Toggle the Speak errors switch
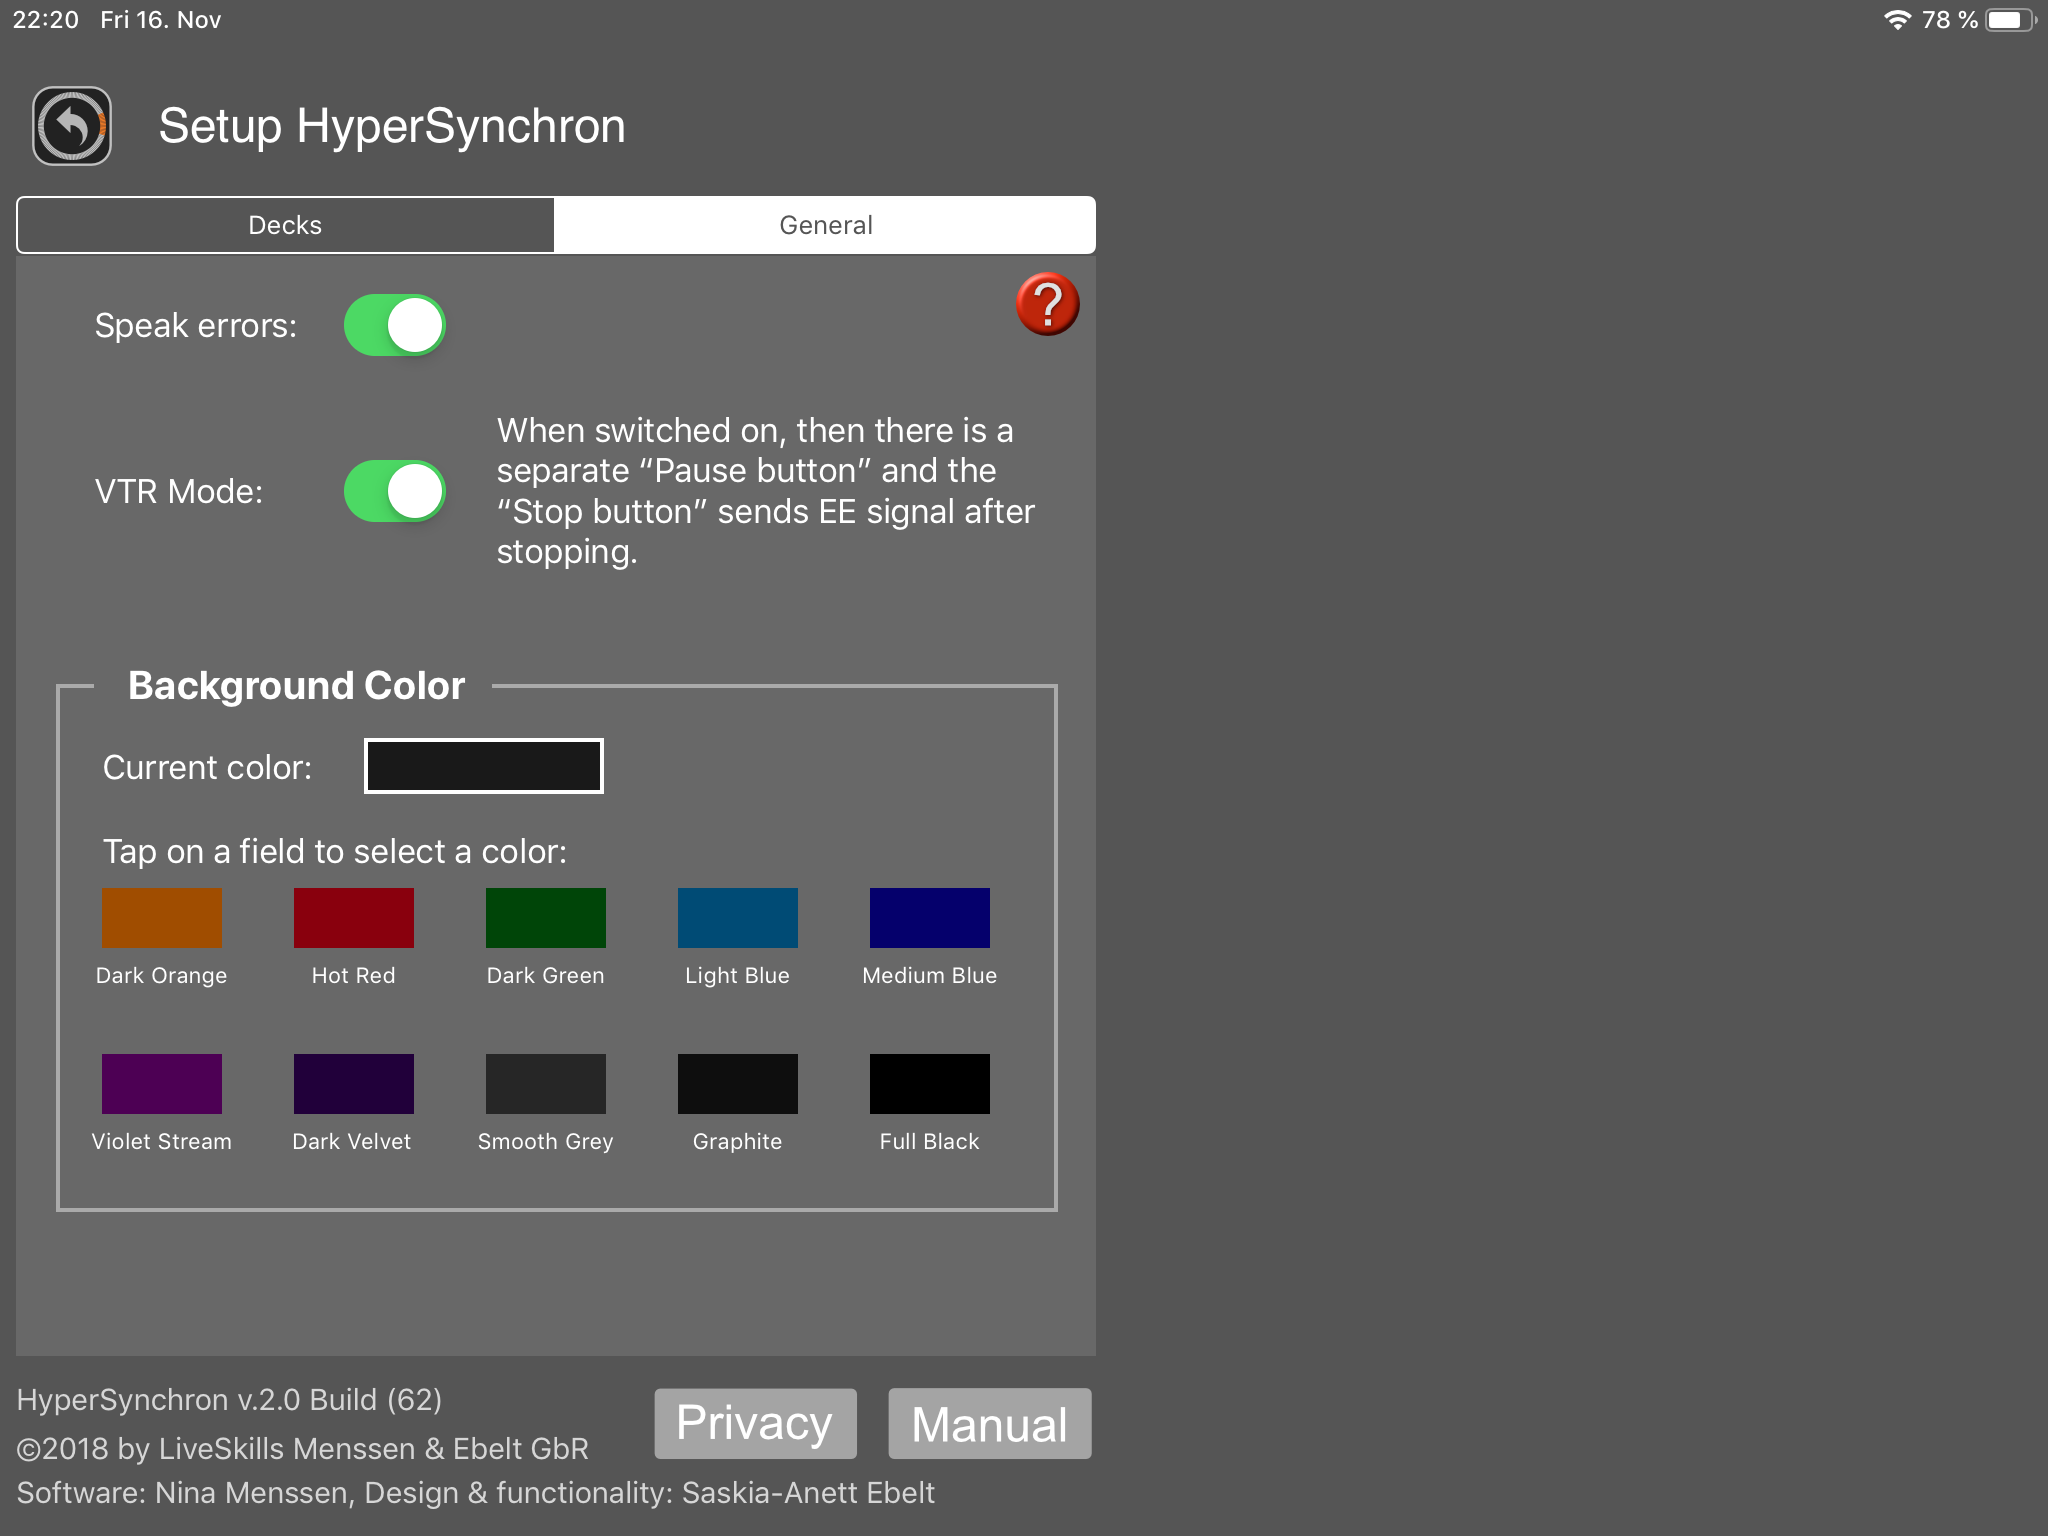The width and height of the screenshot is (2048, 1536). (x=395, y=325)
